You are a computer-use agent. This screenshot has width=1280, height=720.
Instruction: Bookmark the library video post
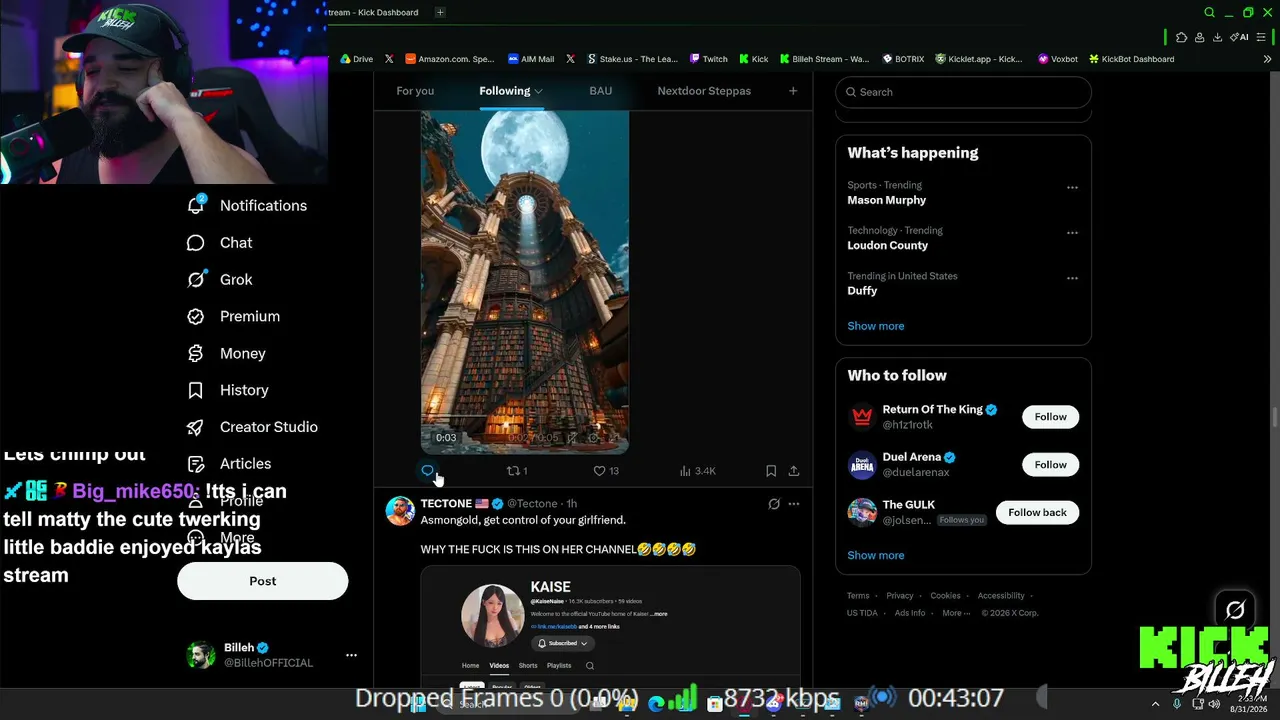(771, 471)
